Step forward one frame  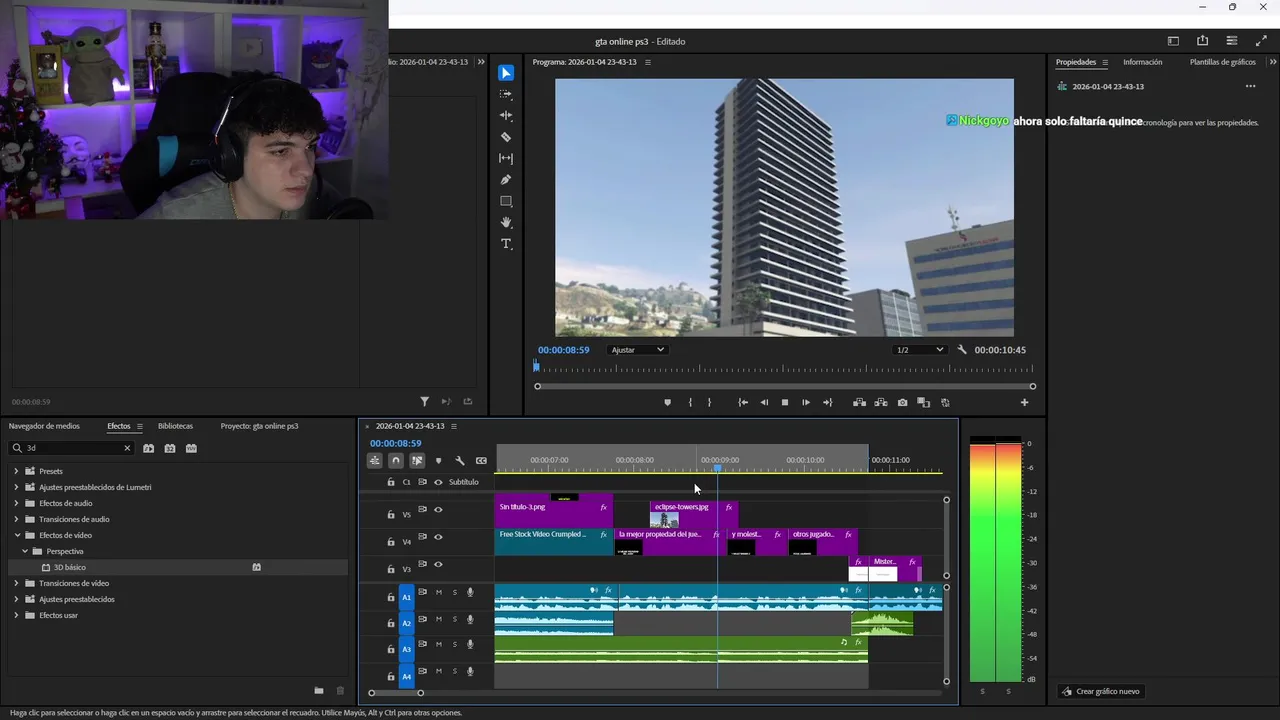(806, 402)
